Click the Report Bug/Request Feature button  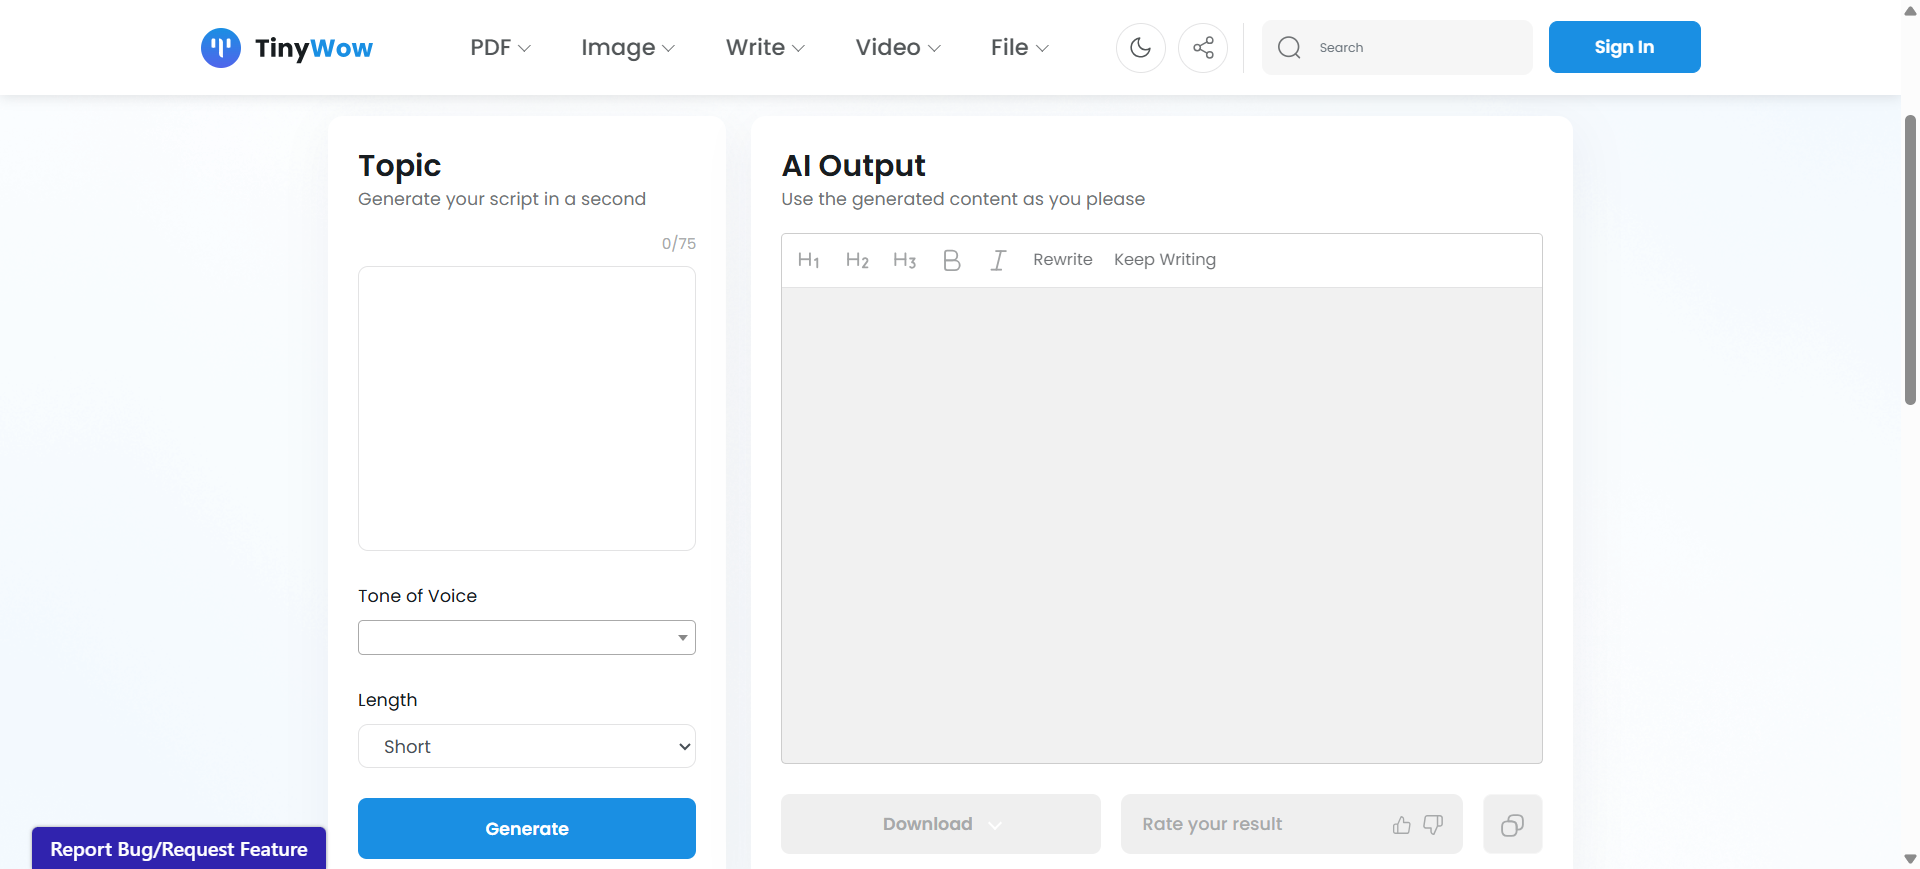coord(179,849)
